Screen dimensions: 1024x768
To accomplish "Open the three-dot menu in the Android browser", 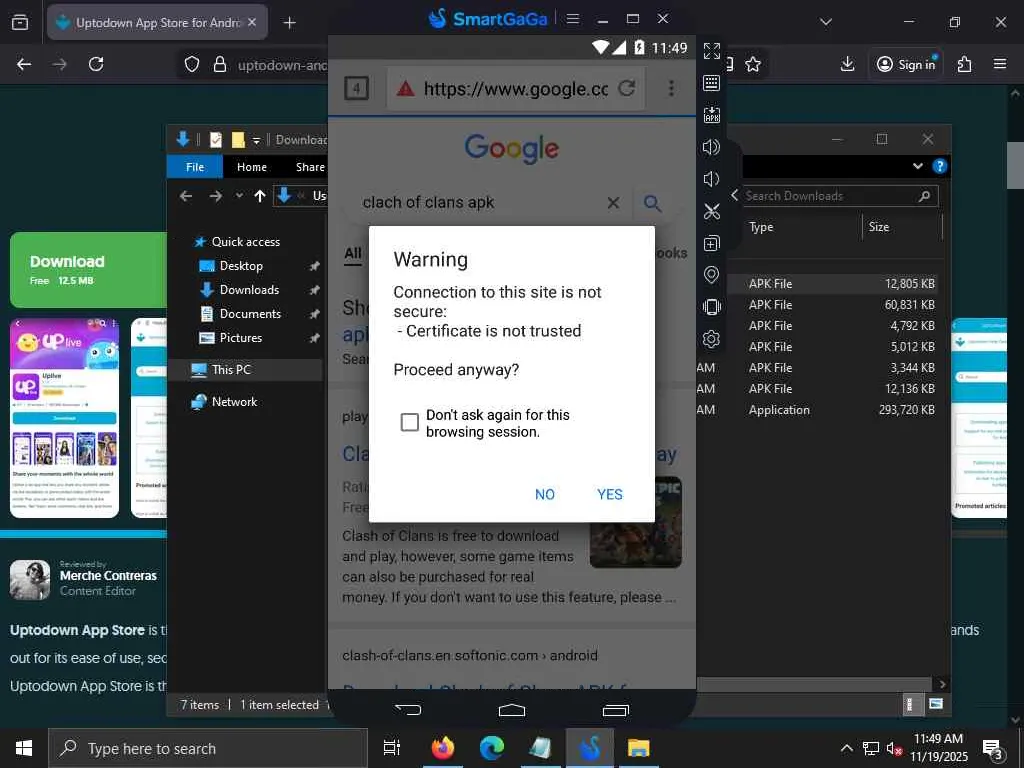I will coord(671,88).
